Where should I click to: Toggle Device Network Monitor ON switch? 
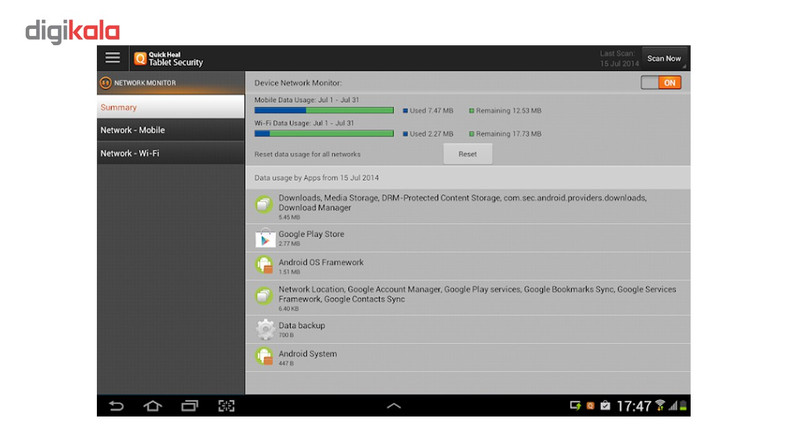(661, 83)
